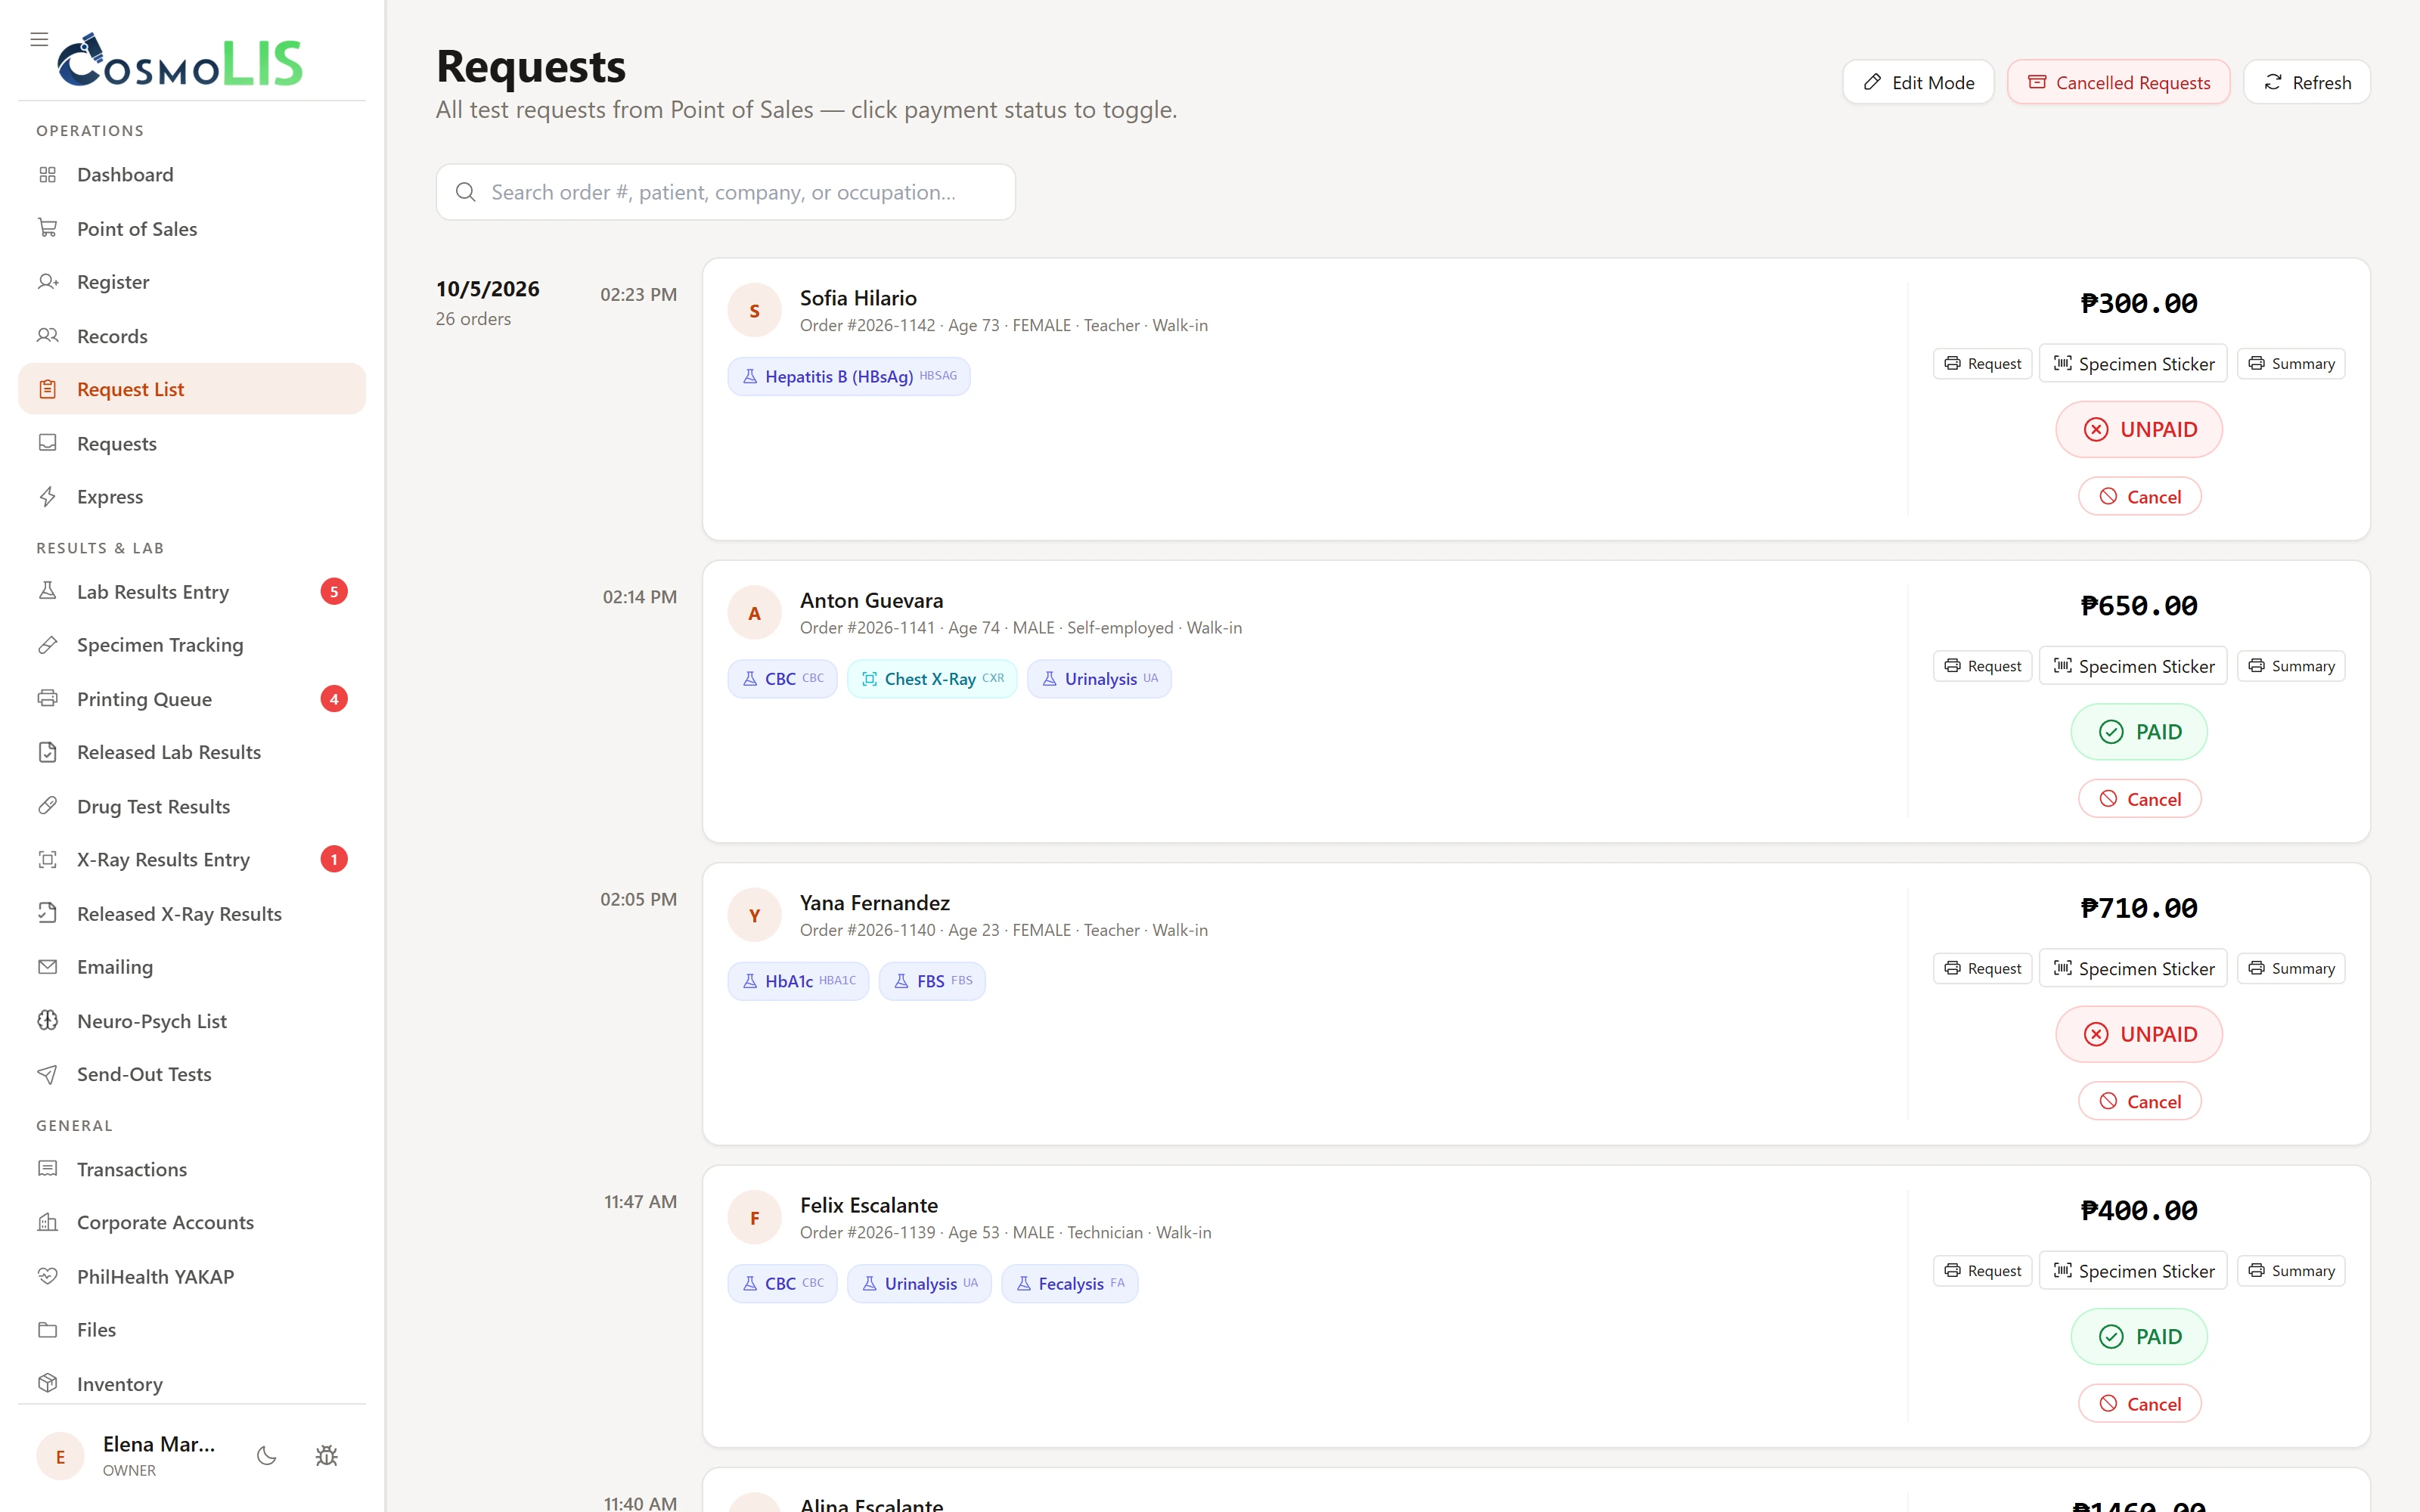Image resolution: width=2420 pixels, height=1512 pixels.
Task: Open the Inventory page
Action: [192, 1384]
